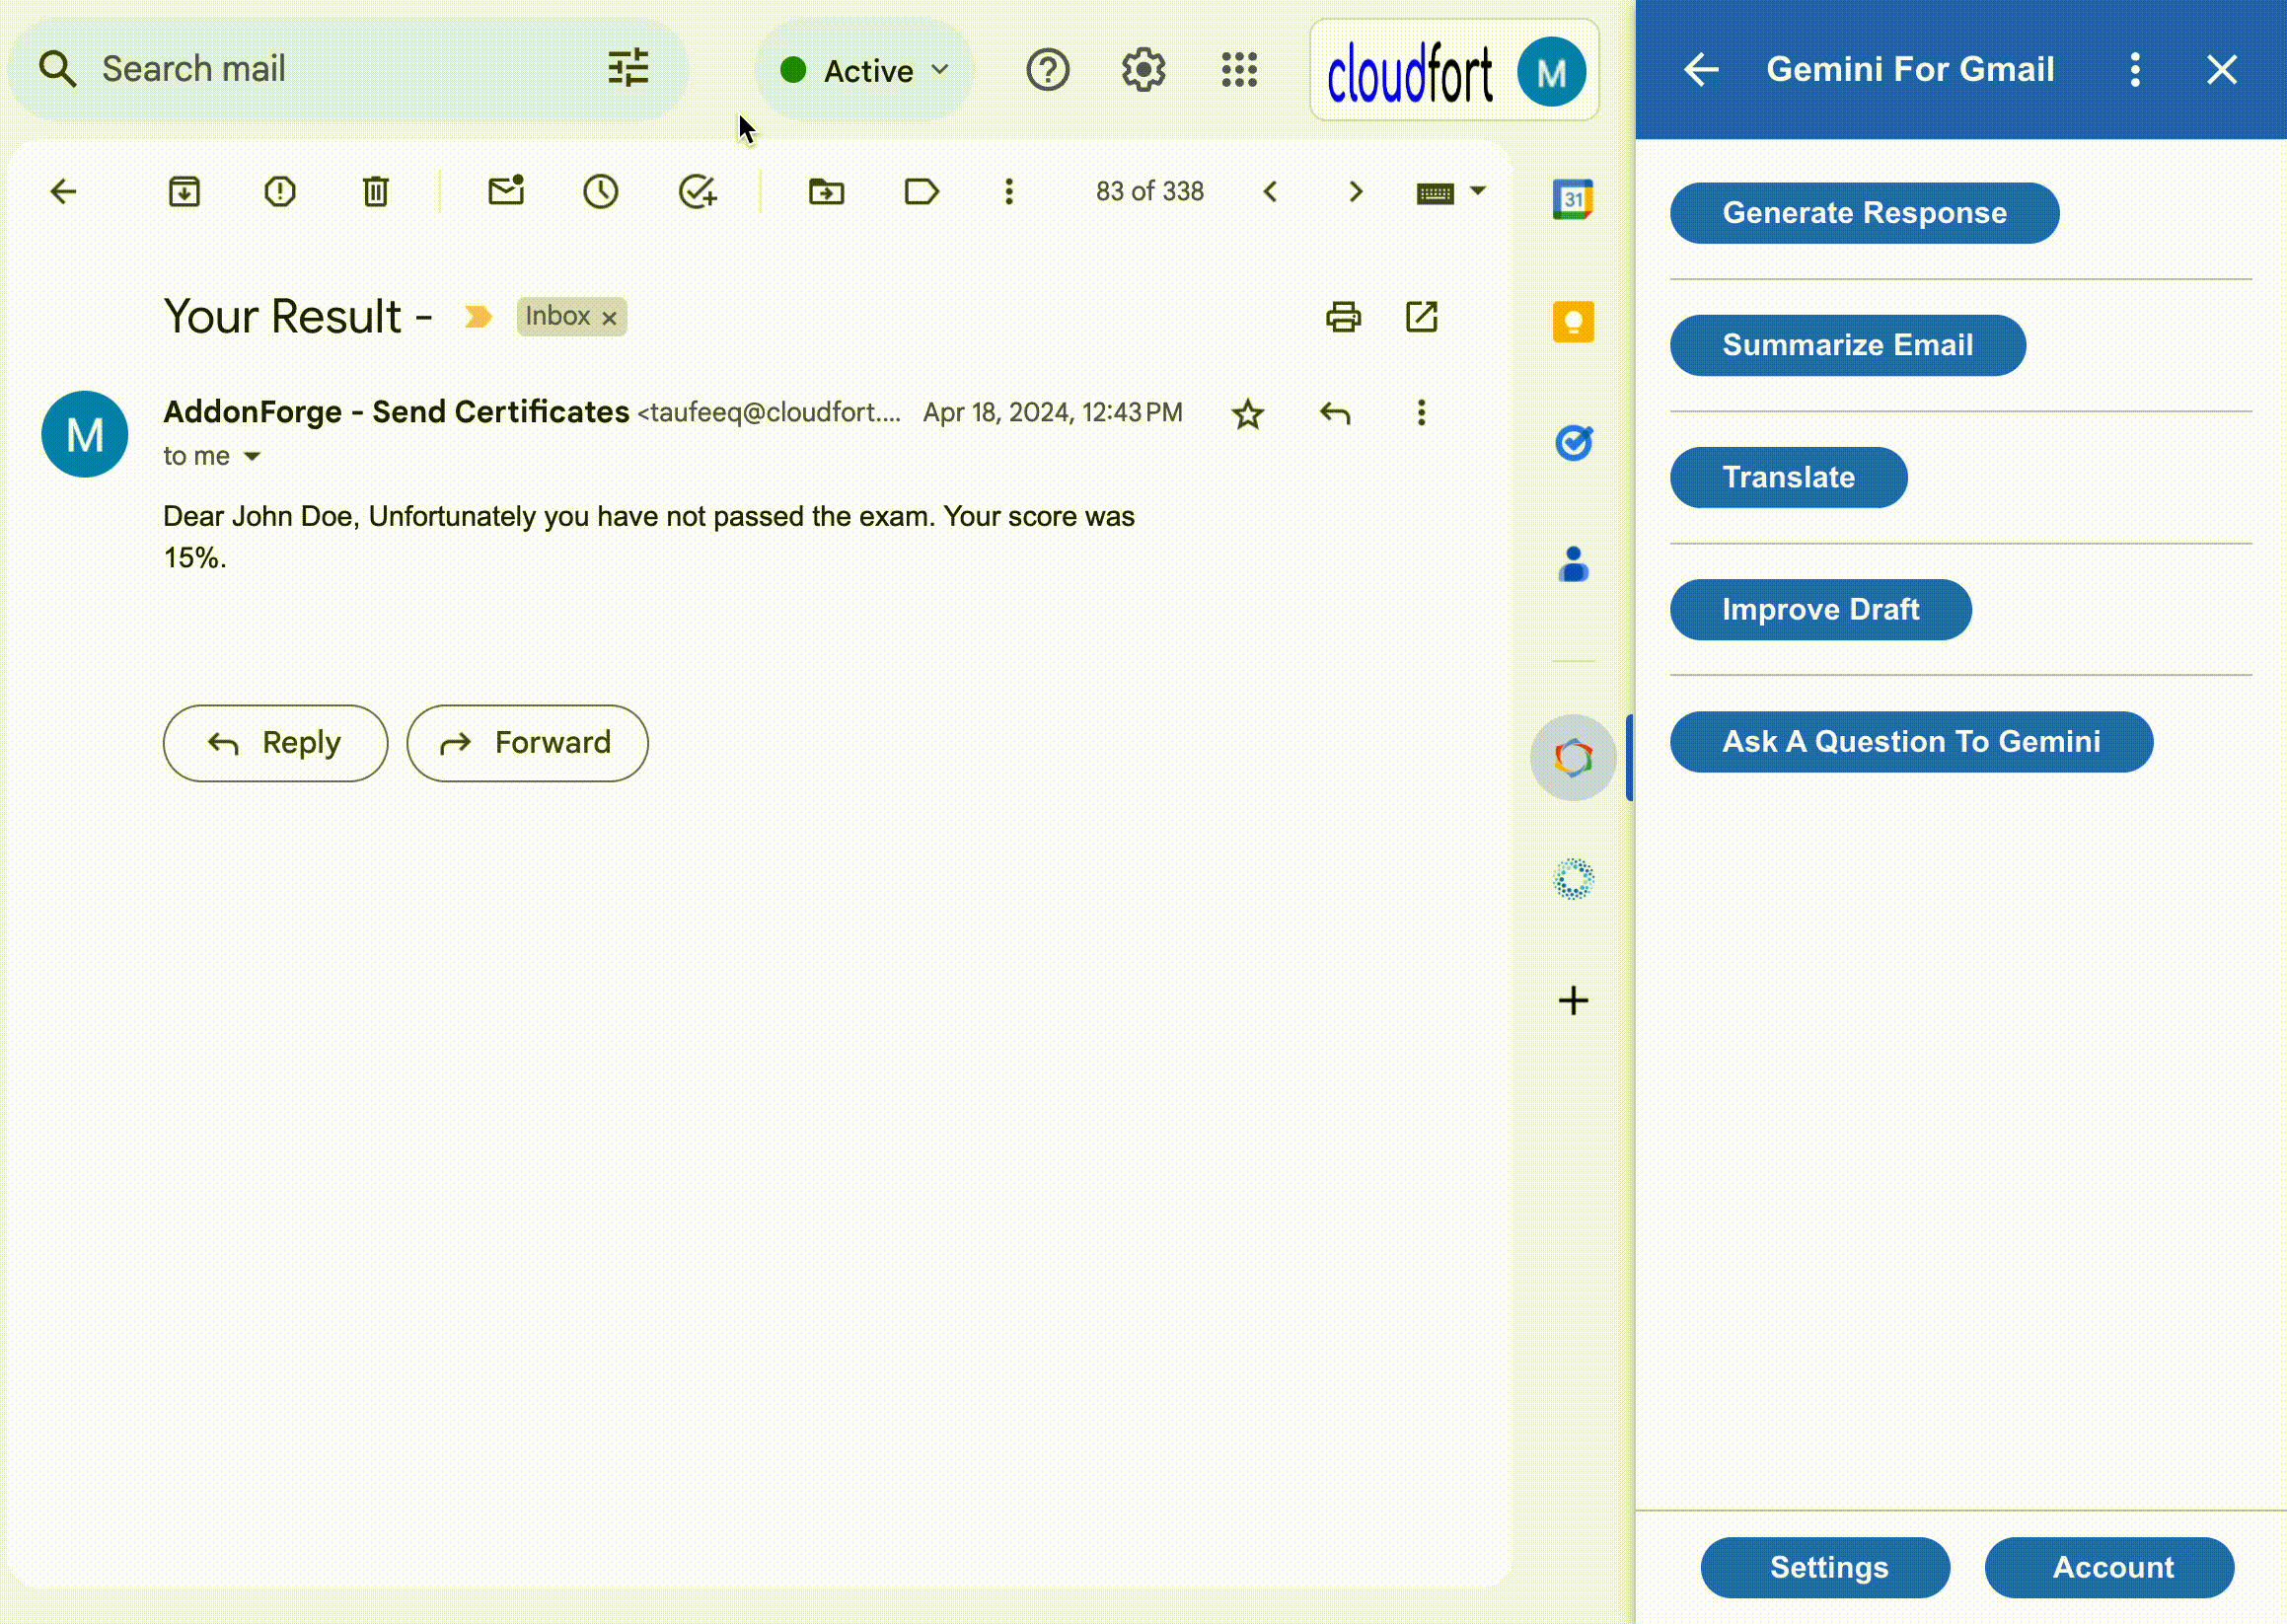Go to older email arrow
2287x1624 pixels.
click(x=1356, y=191)
